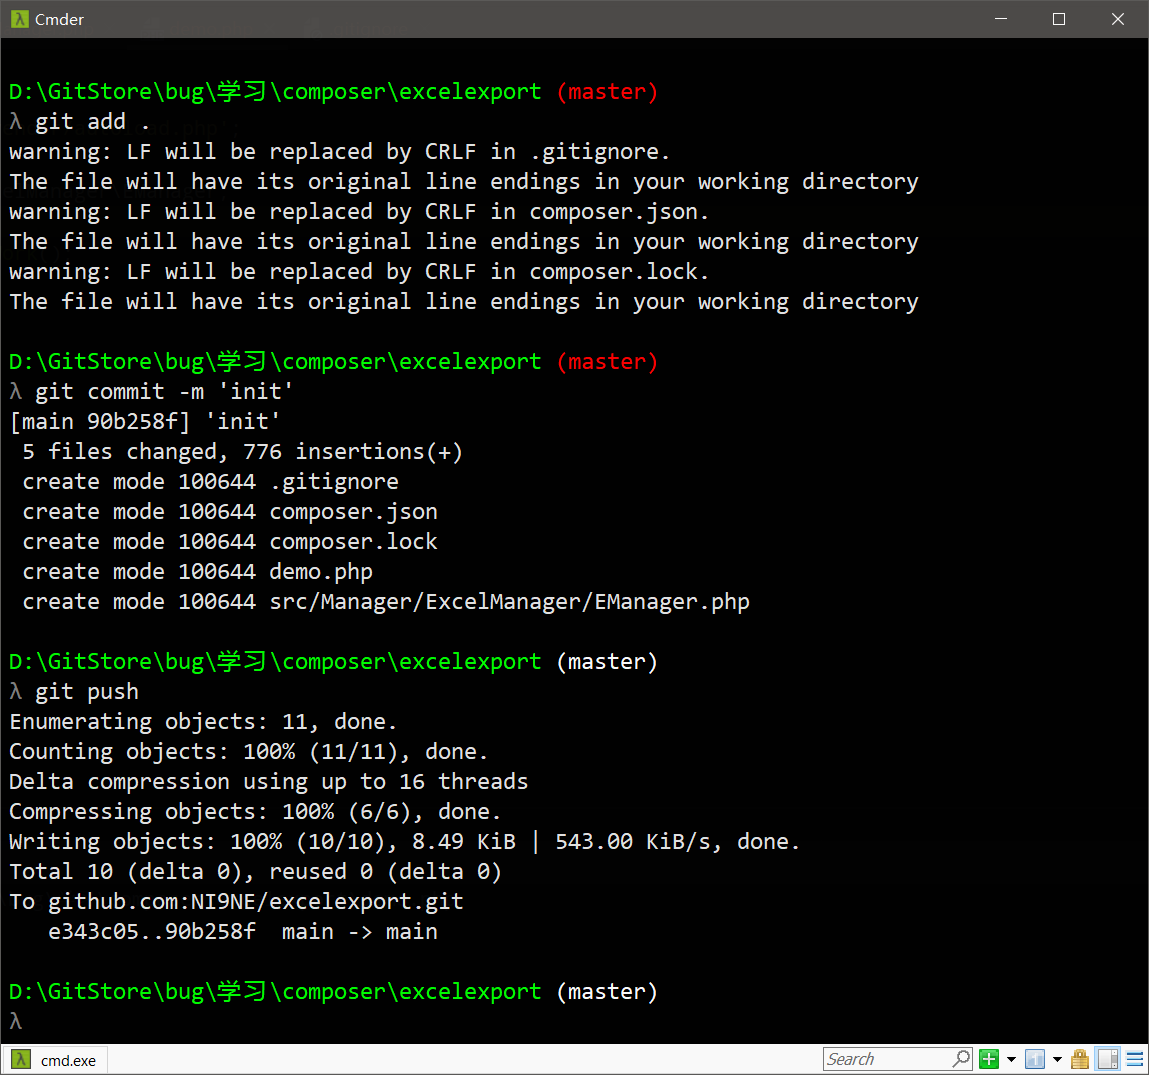Click the magnifier icon in the Search box
Image resolution: width=1149 pixels, height=1075 pixels.
coord(961,1058)
